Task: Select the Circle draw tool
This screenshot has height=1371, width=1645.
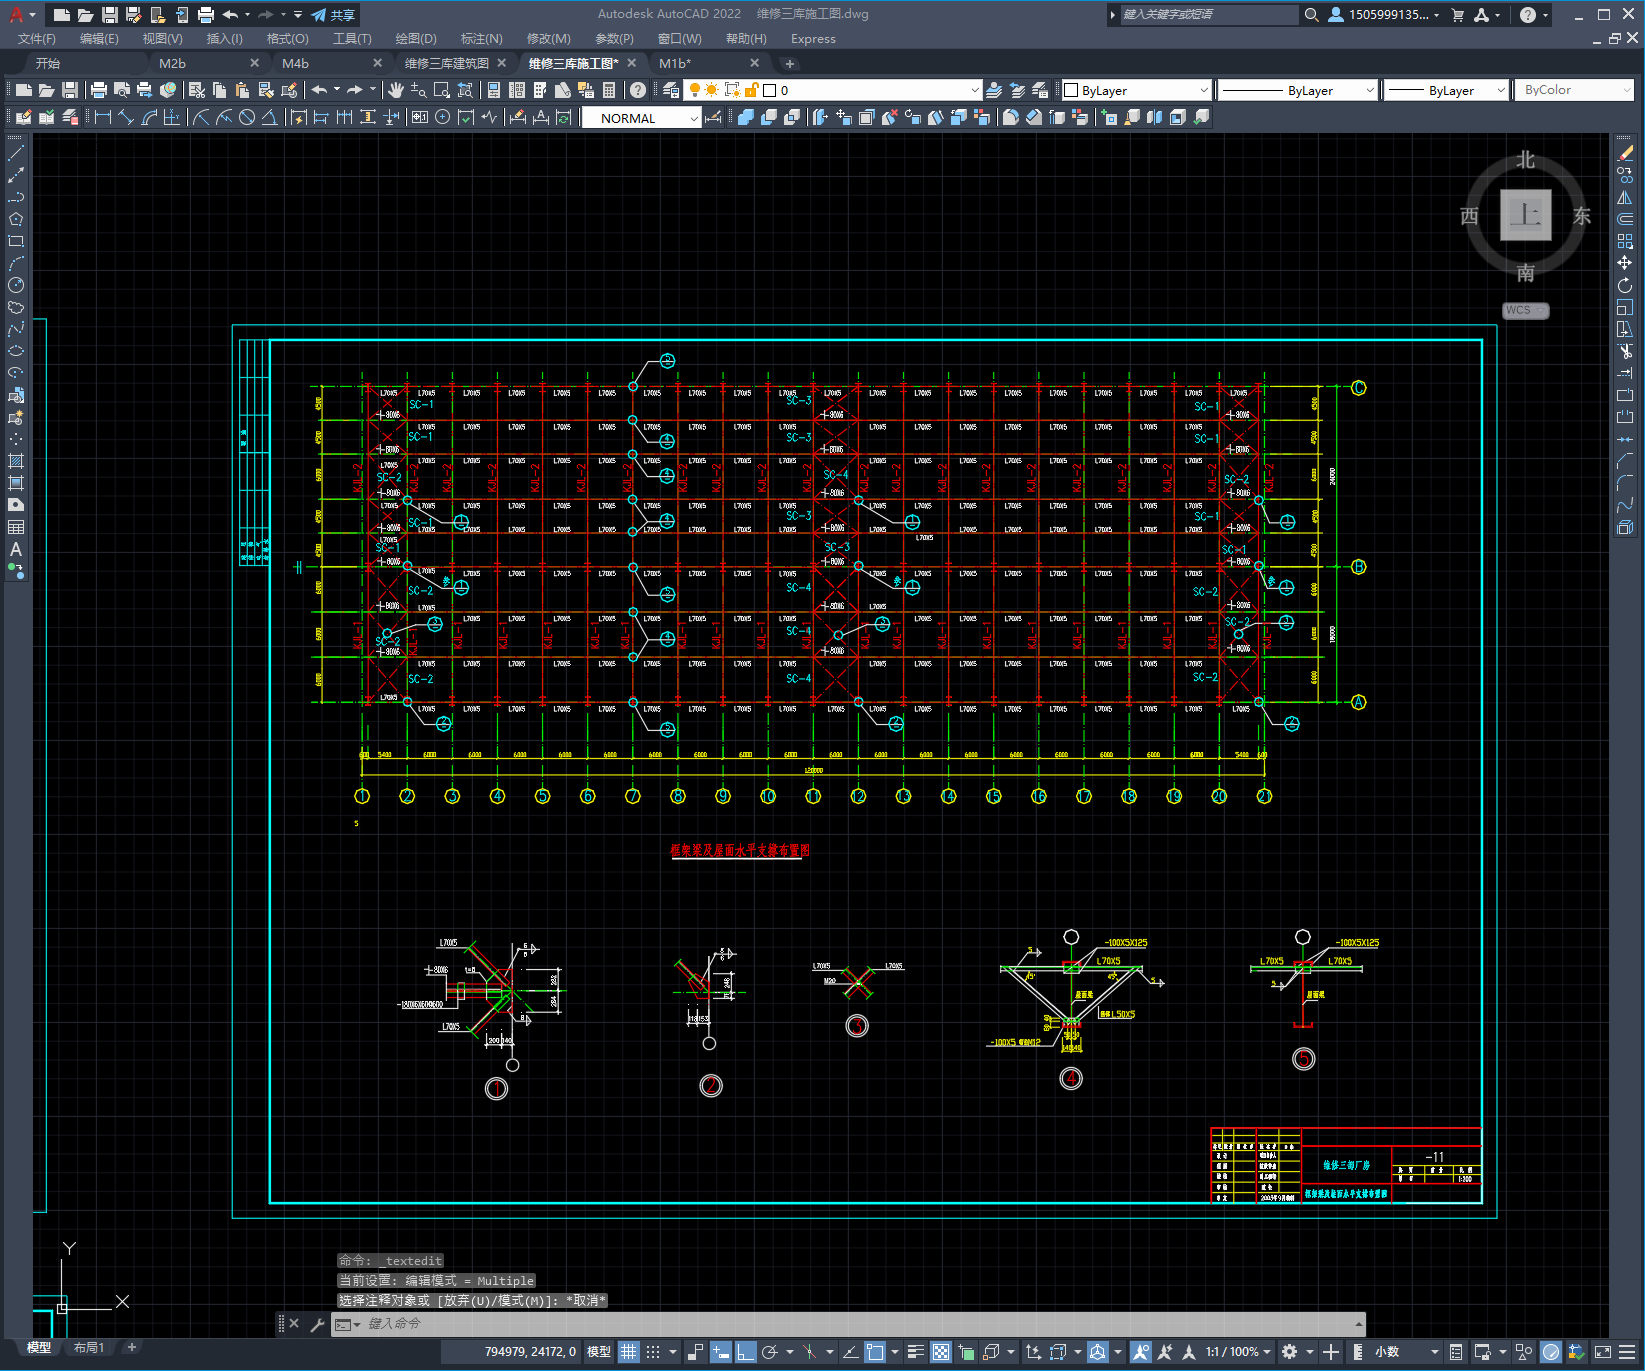Action: point(16,285)
